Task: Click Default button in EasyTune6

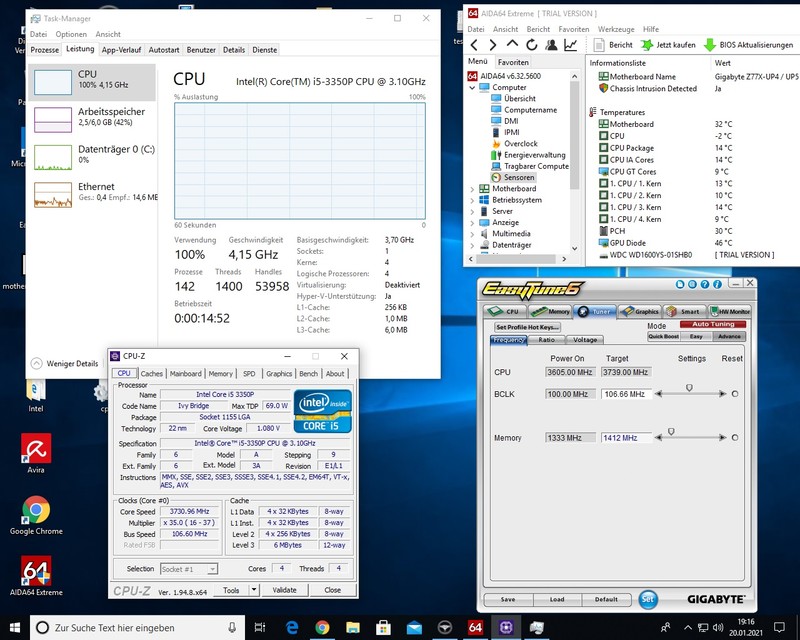Action: [x=606, y=599]
